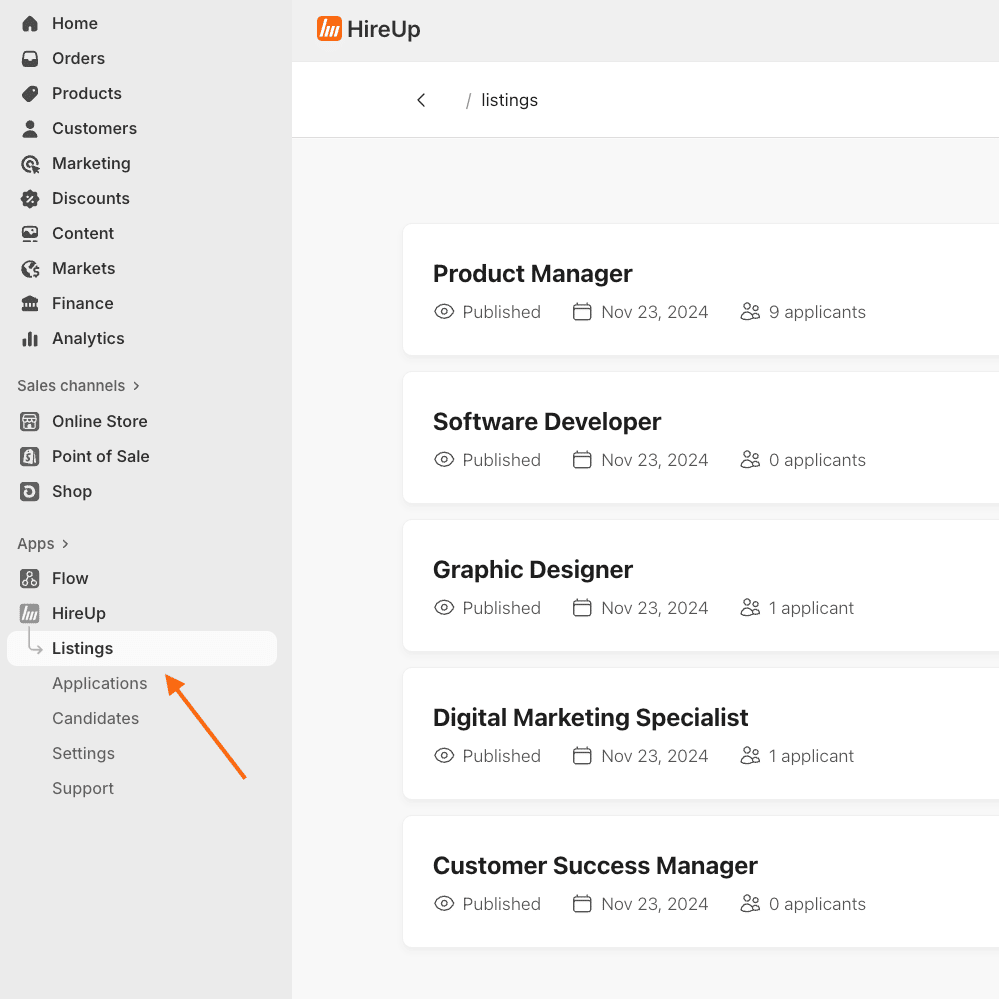Open the Applications menu under HireUp
The image size is (999, 999).
(x=99, y=683)
